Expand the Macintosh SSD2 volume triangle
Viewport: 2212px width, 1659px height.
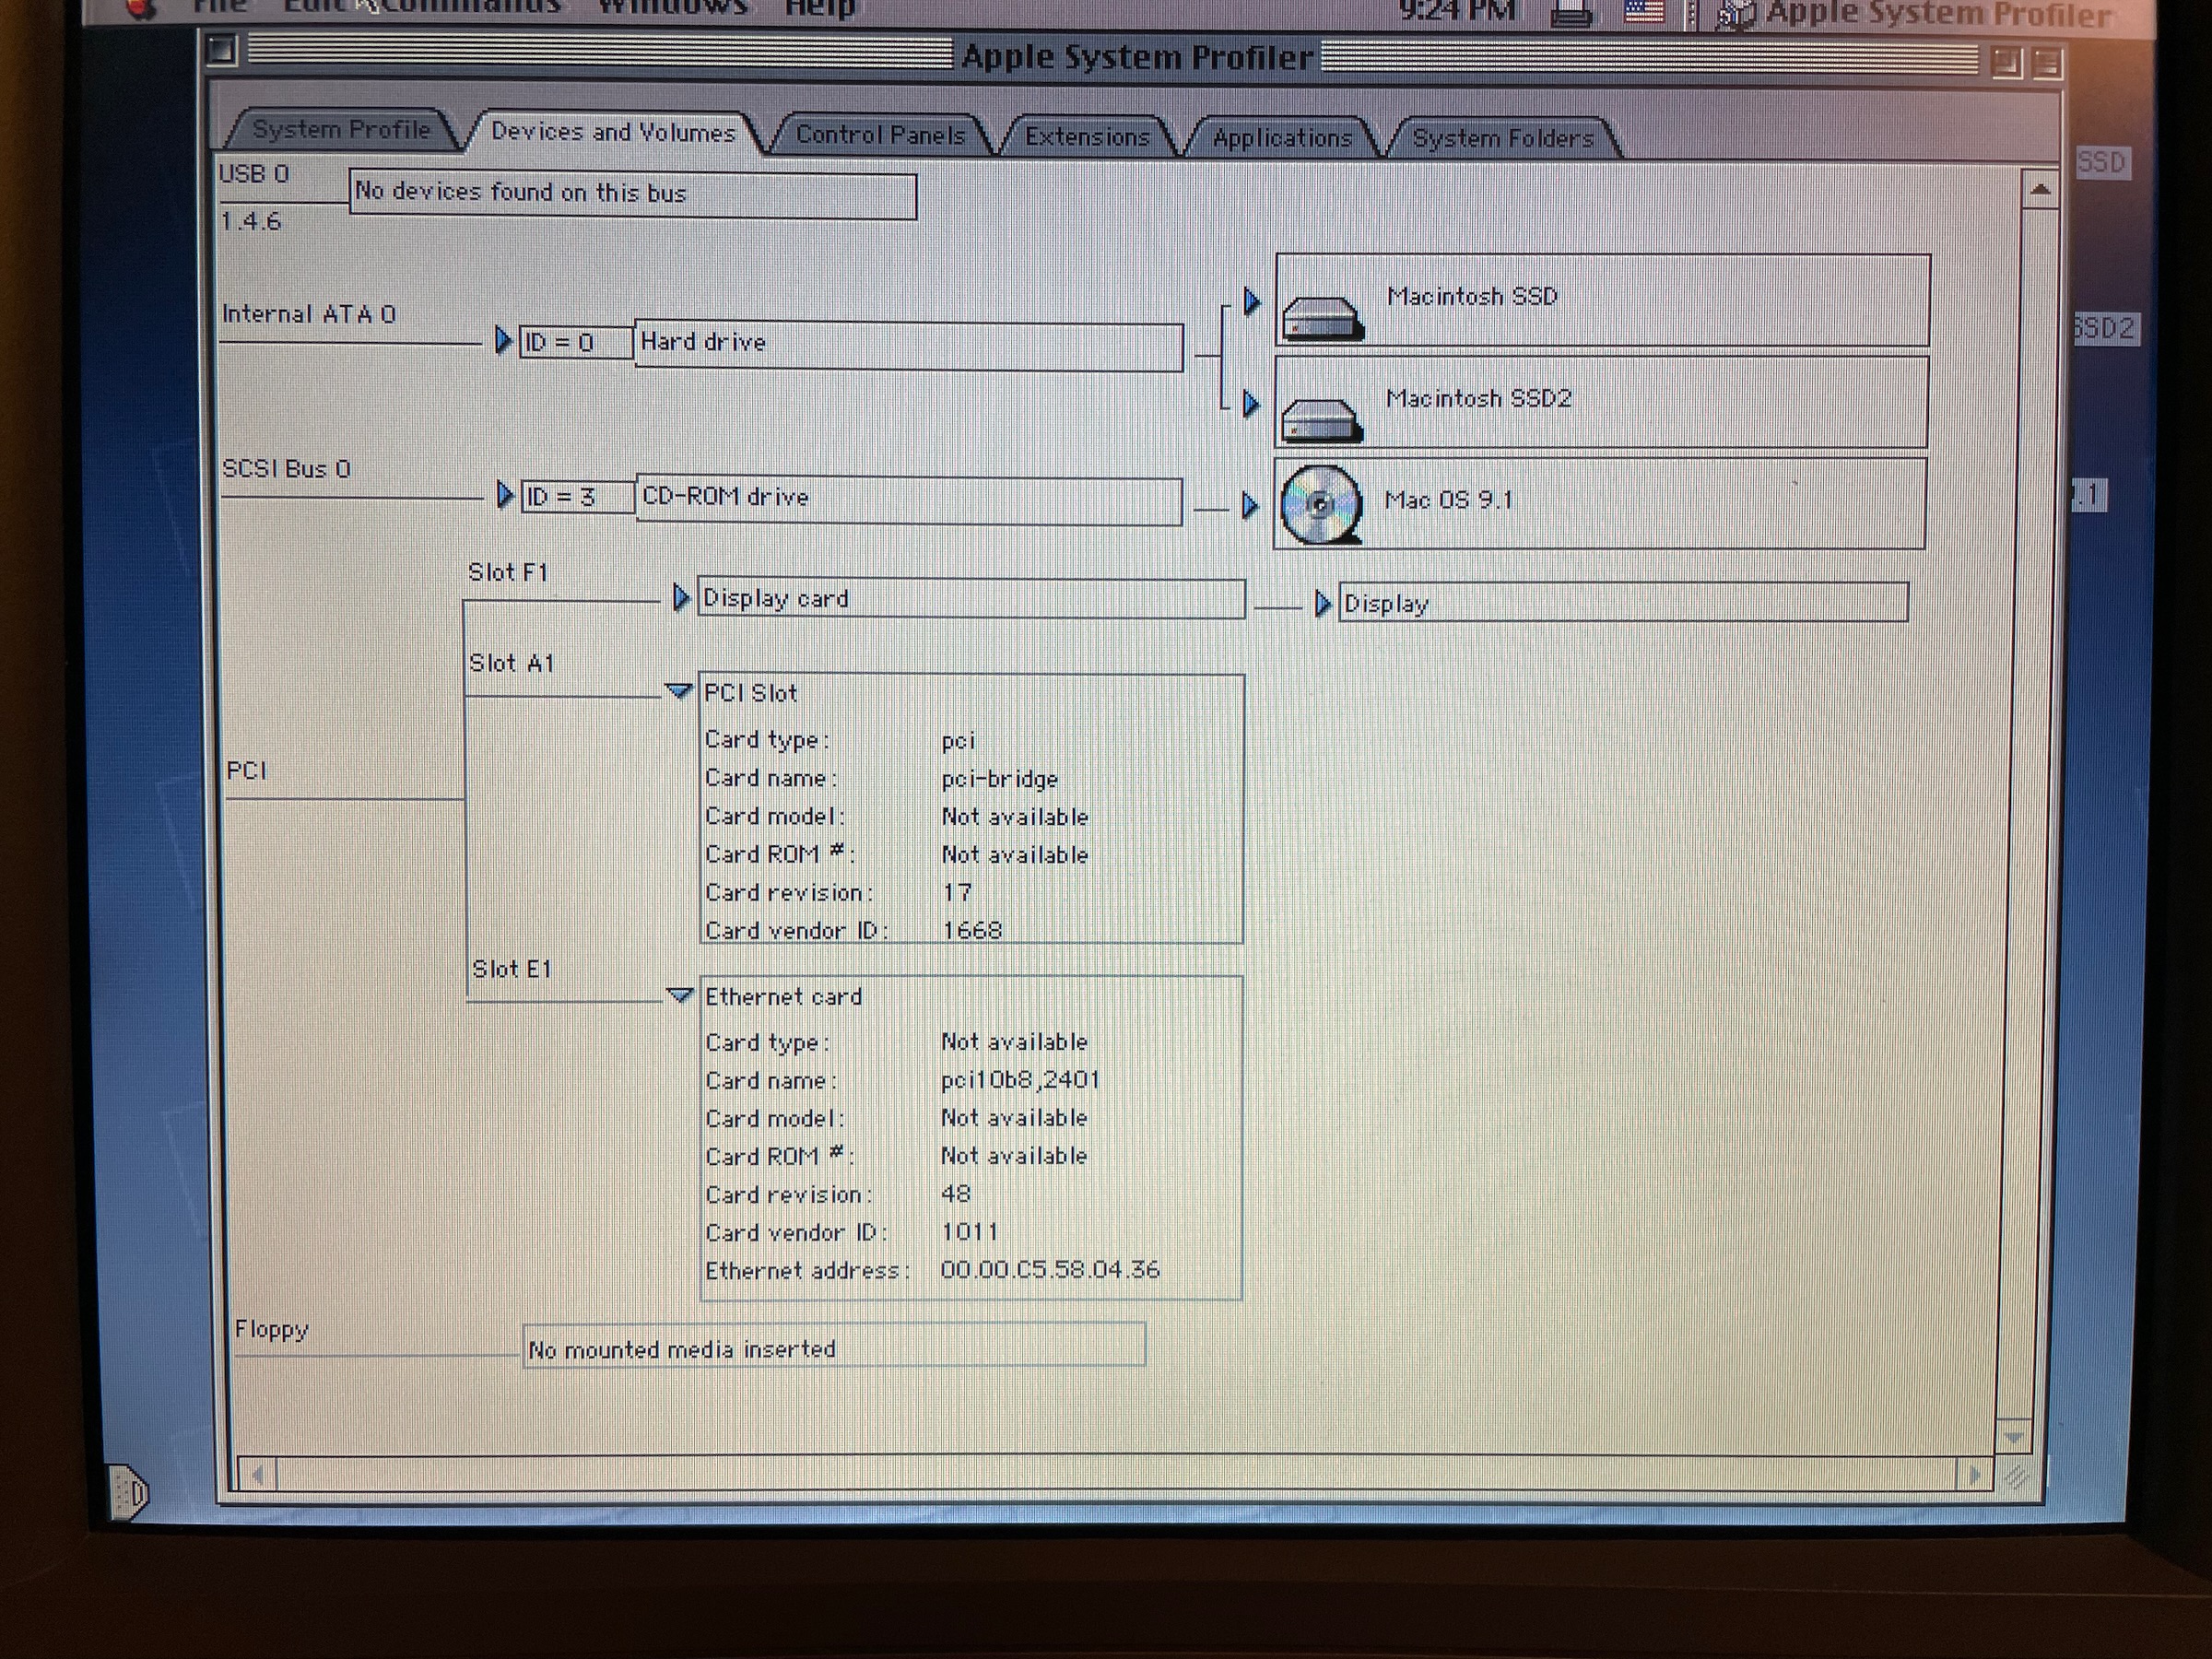click(x=1251, y=403)
